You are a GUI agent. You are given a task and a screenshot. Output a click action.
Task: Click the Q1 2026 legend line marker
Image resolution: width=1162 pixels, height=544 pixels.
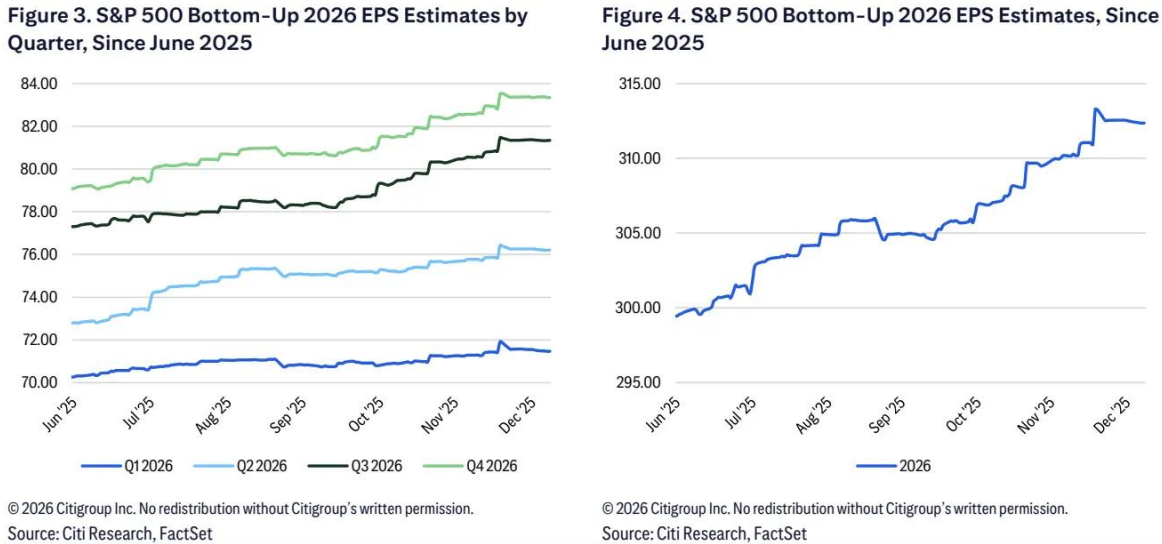click(x=100, y=465)
